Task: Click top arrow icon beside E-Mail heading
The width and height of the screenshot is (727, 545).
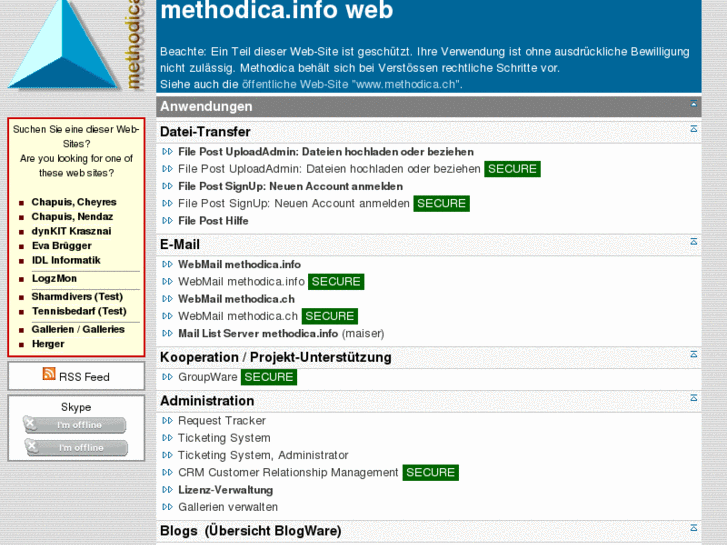Action: tap(694, 241)
